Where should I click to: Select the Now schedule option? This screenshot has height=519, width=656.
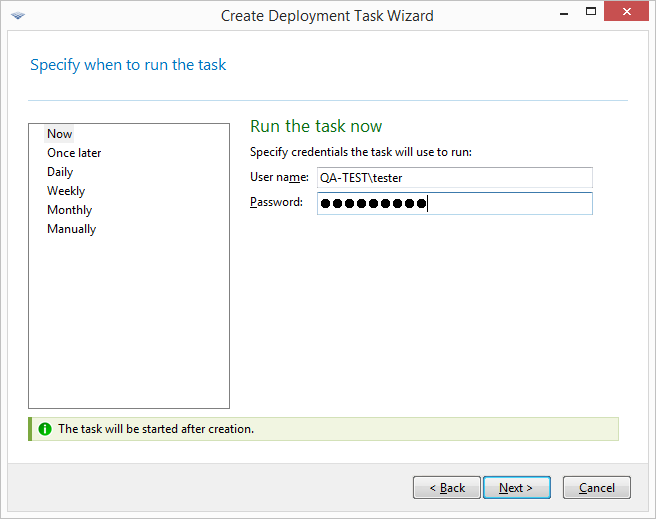coord(59,134)
